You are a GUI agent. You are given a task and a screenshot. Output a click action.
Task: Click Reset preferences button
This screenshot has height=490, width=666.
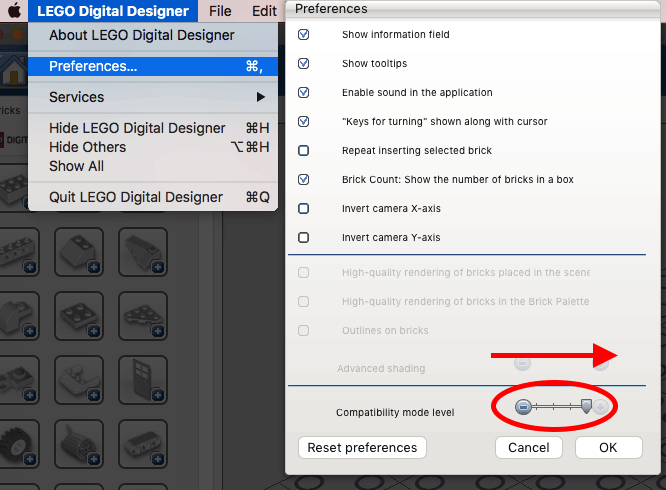[x=362, y=448]
